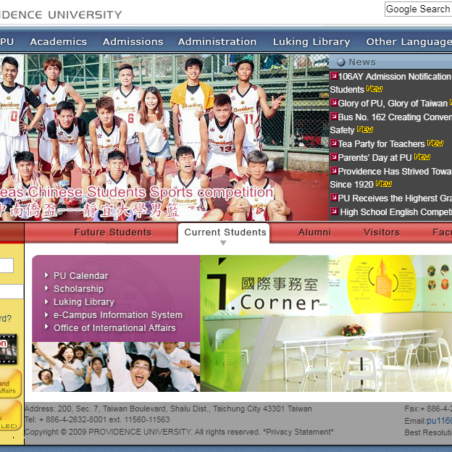This screenshot has height=452, width=452.
Task: Open e-Campus Information System link
Action: pos(118,315)
